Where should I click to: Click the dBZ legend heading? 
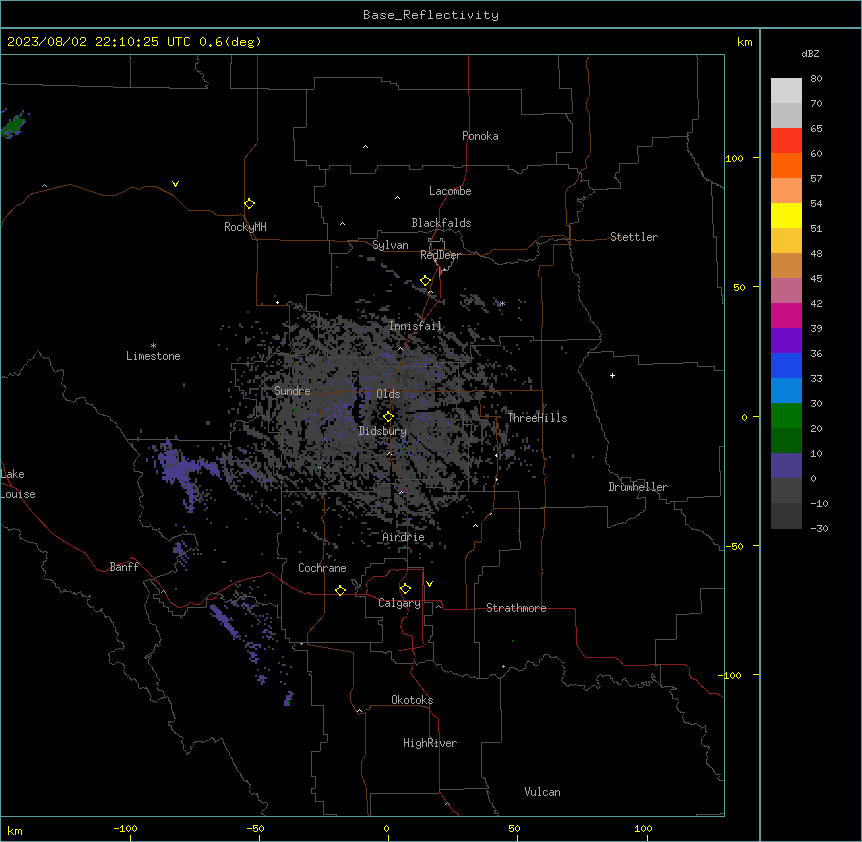tap(810, 54)
